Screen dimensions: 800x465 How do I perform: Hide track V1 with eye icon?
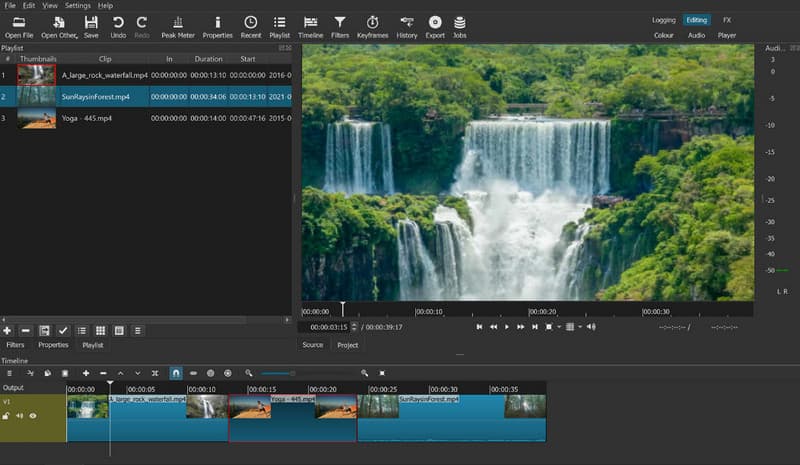33,416
